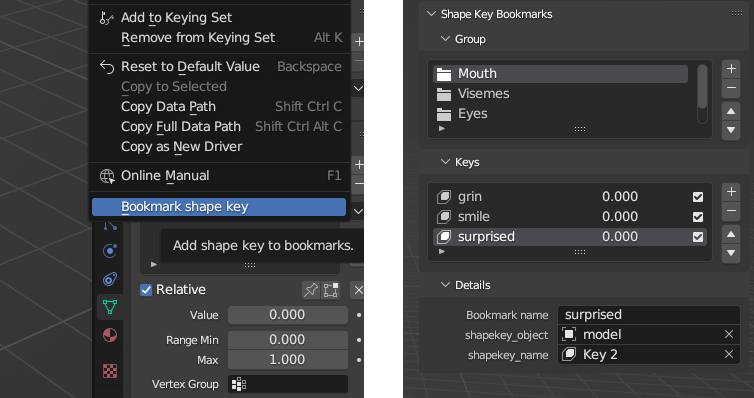Screen dimensions: 754x398
Task: Choose Remove from Keying Set
Action: click(219, 37)
